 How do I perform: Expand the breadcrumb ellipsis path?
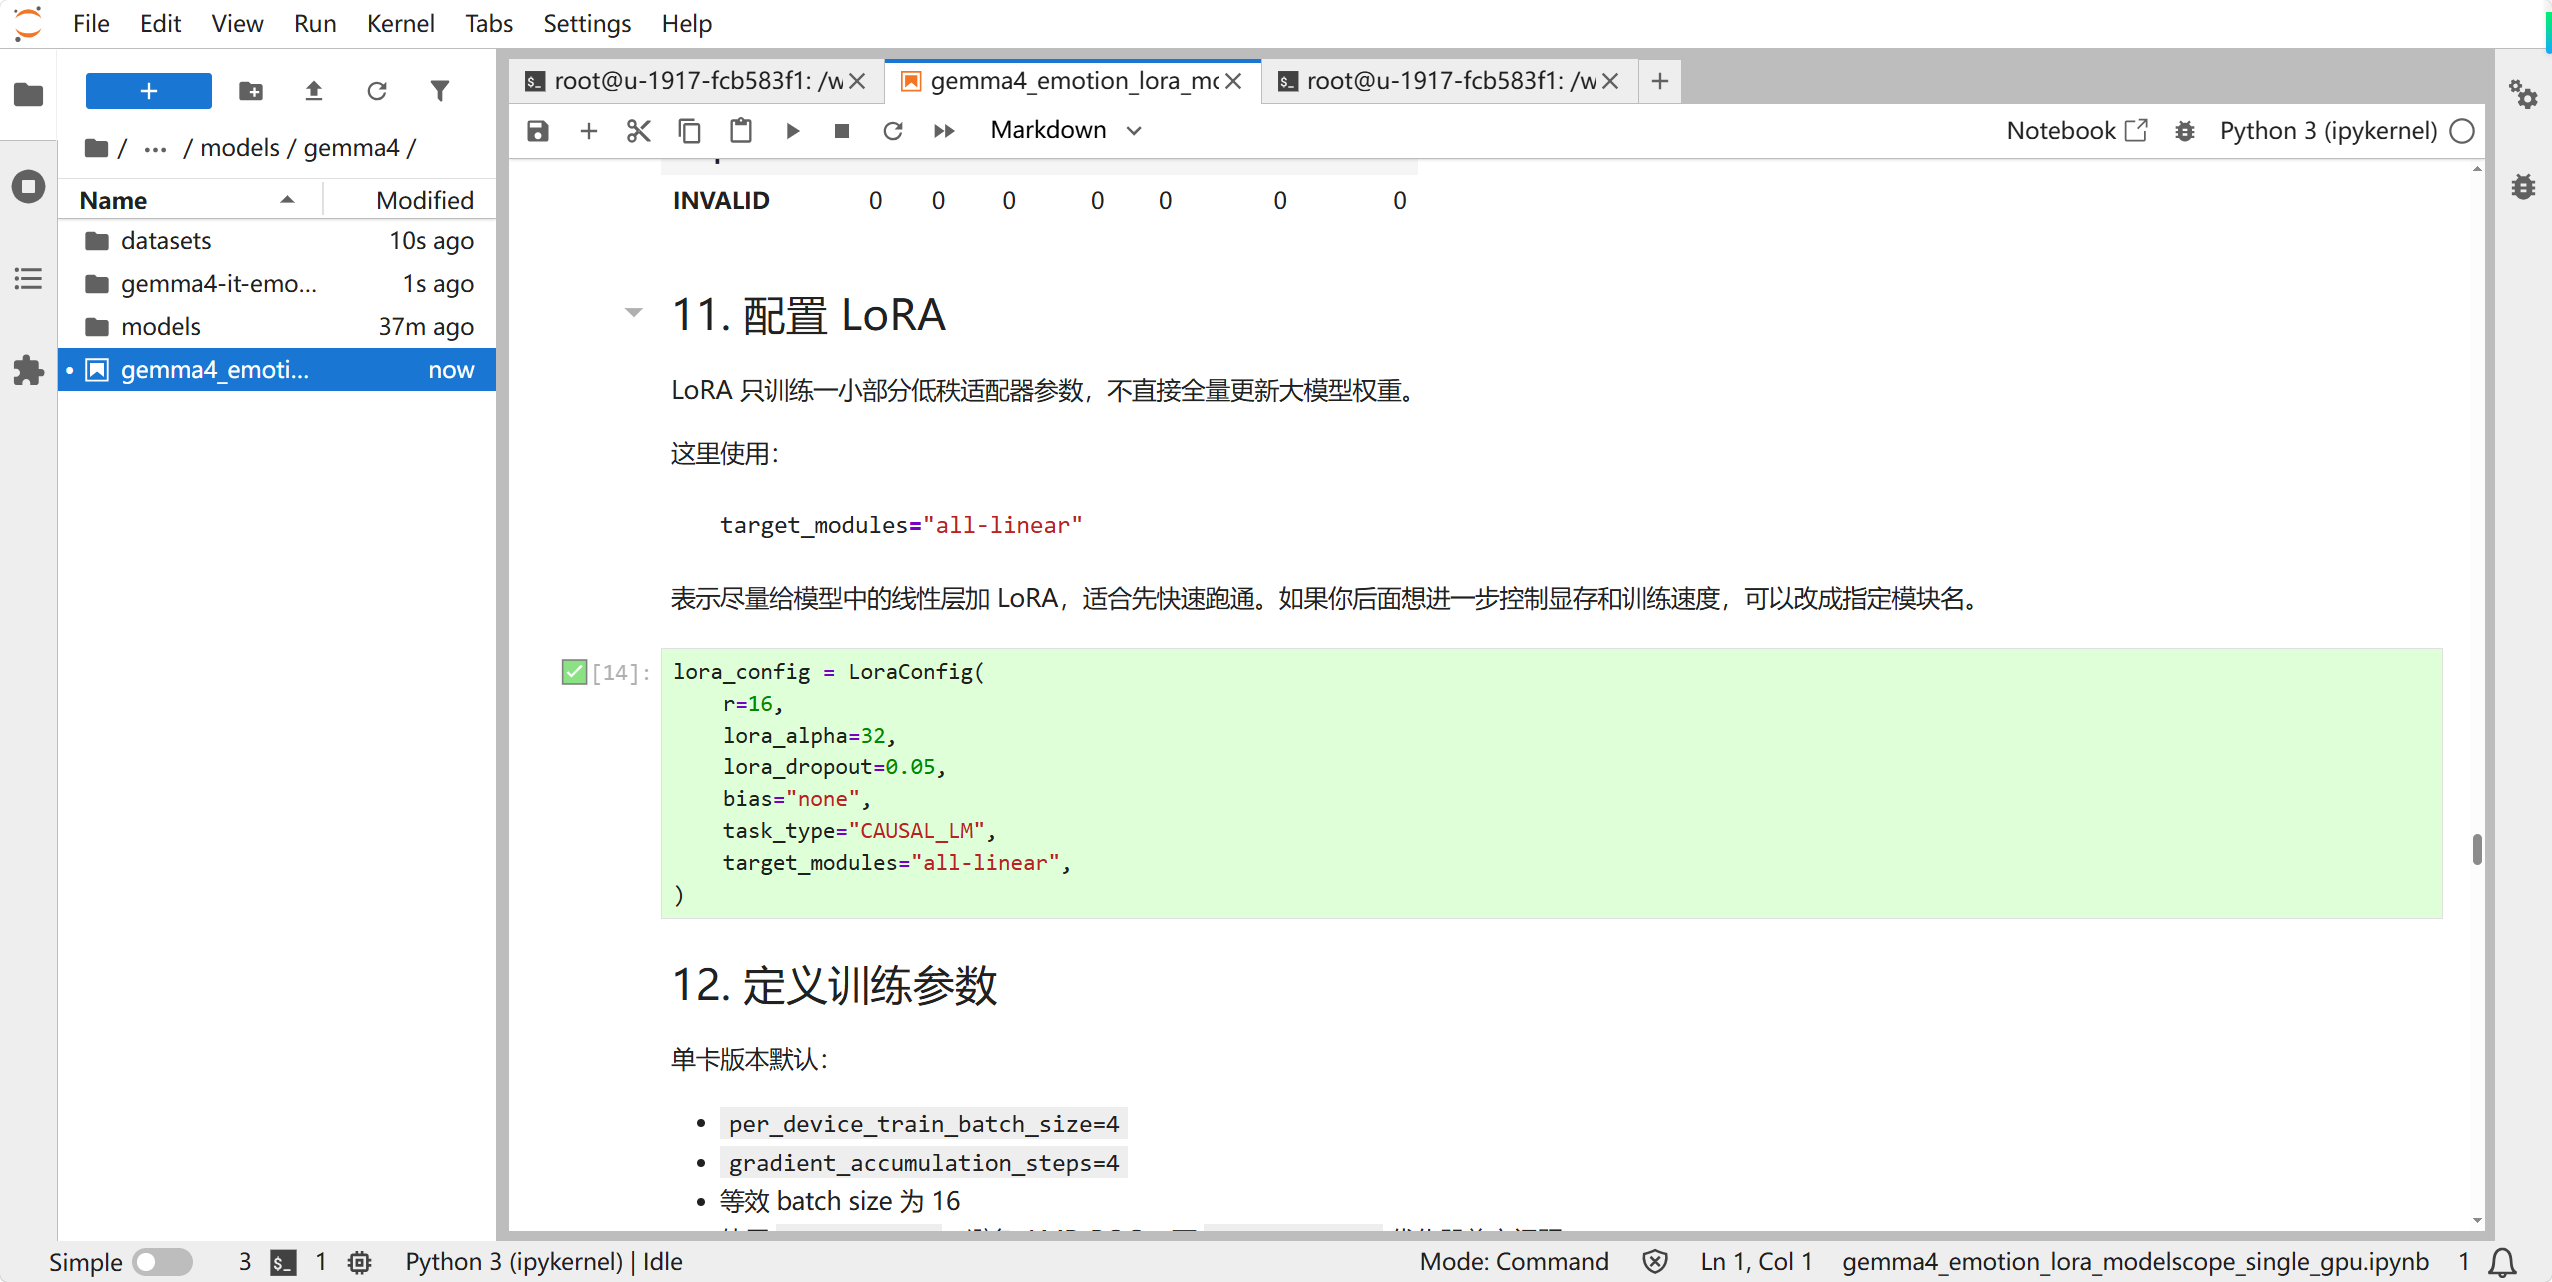(155, 149)
